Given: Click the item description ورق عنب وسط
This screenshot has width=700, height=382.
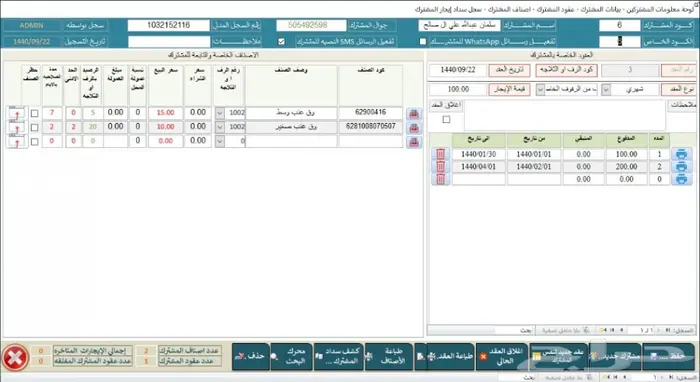Looking at the screenshot, I should [291, 113].
